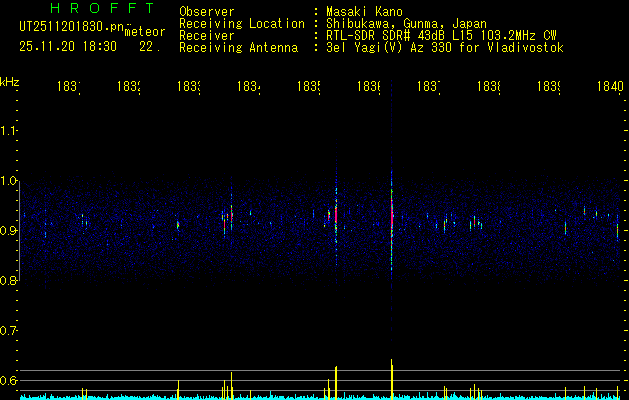Image resolution: width=629 pixels, height=400 pixels.
Task: Click the 1832 time axis label
Action: [x=129, y=86]
